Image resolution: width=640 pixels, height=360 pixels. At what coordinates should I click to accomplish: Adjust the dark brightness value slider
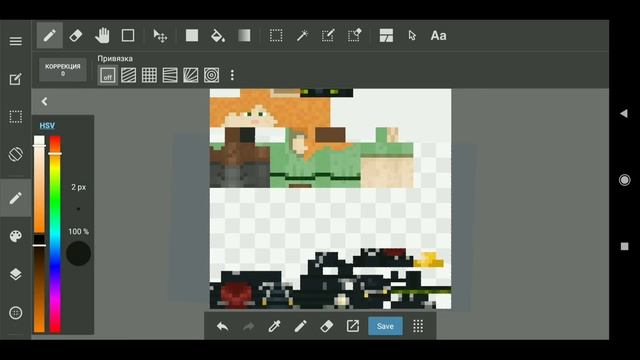(39, 284)
